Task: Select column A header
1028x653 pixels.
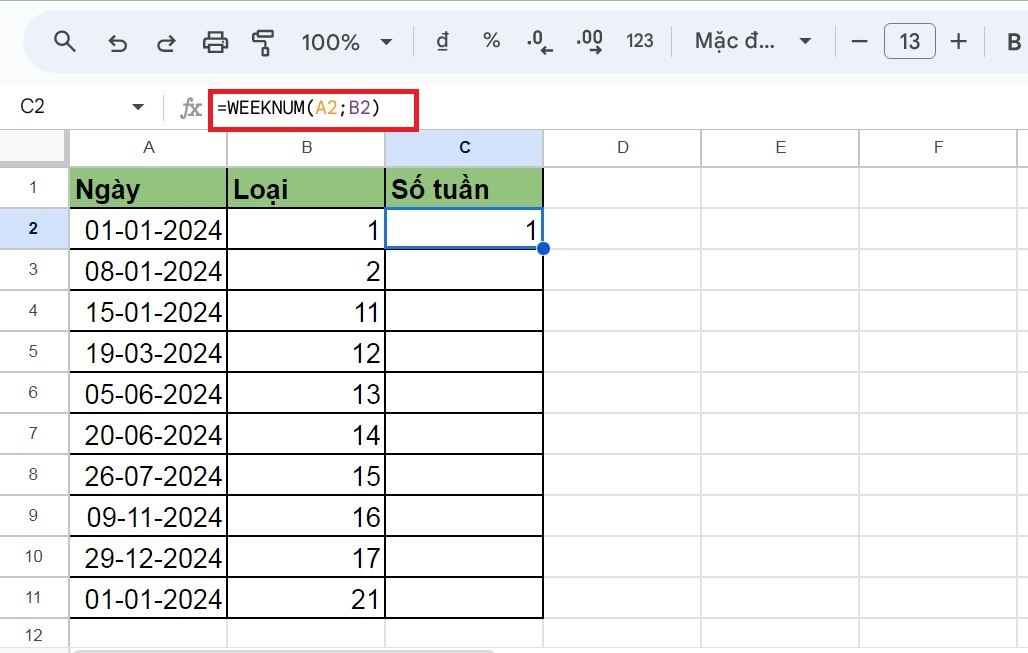Action: click(148, 148)
